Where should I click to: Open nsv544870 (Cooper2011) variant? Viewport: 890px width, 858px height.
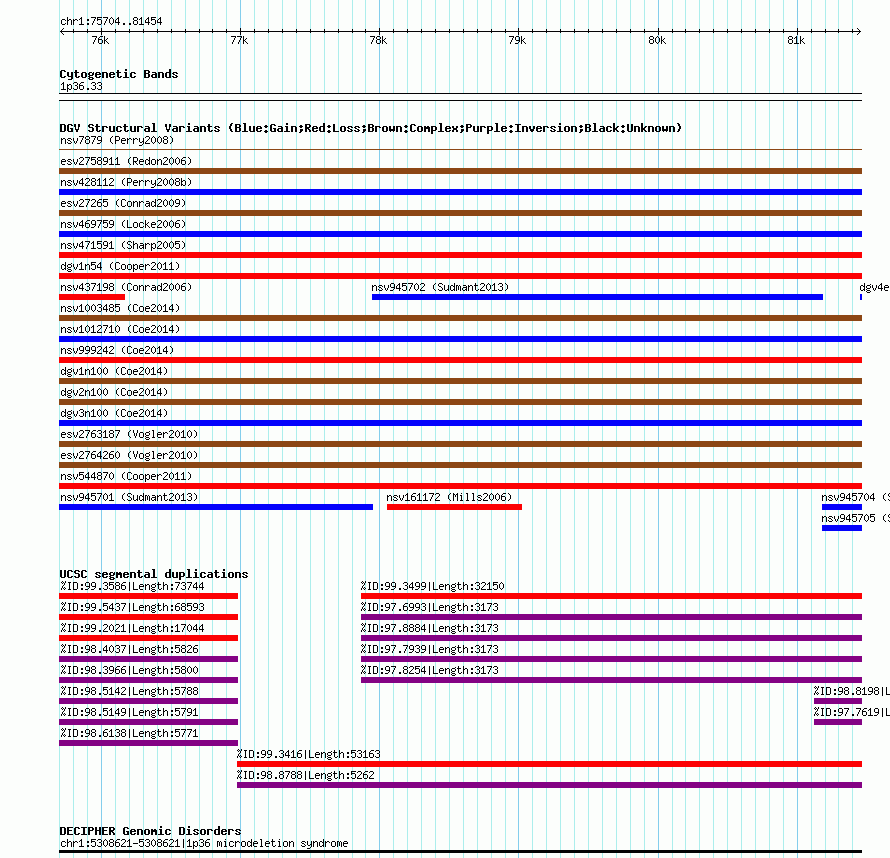click(x=460, y=486)
